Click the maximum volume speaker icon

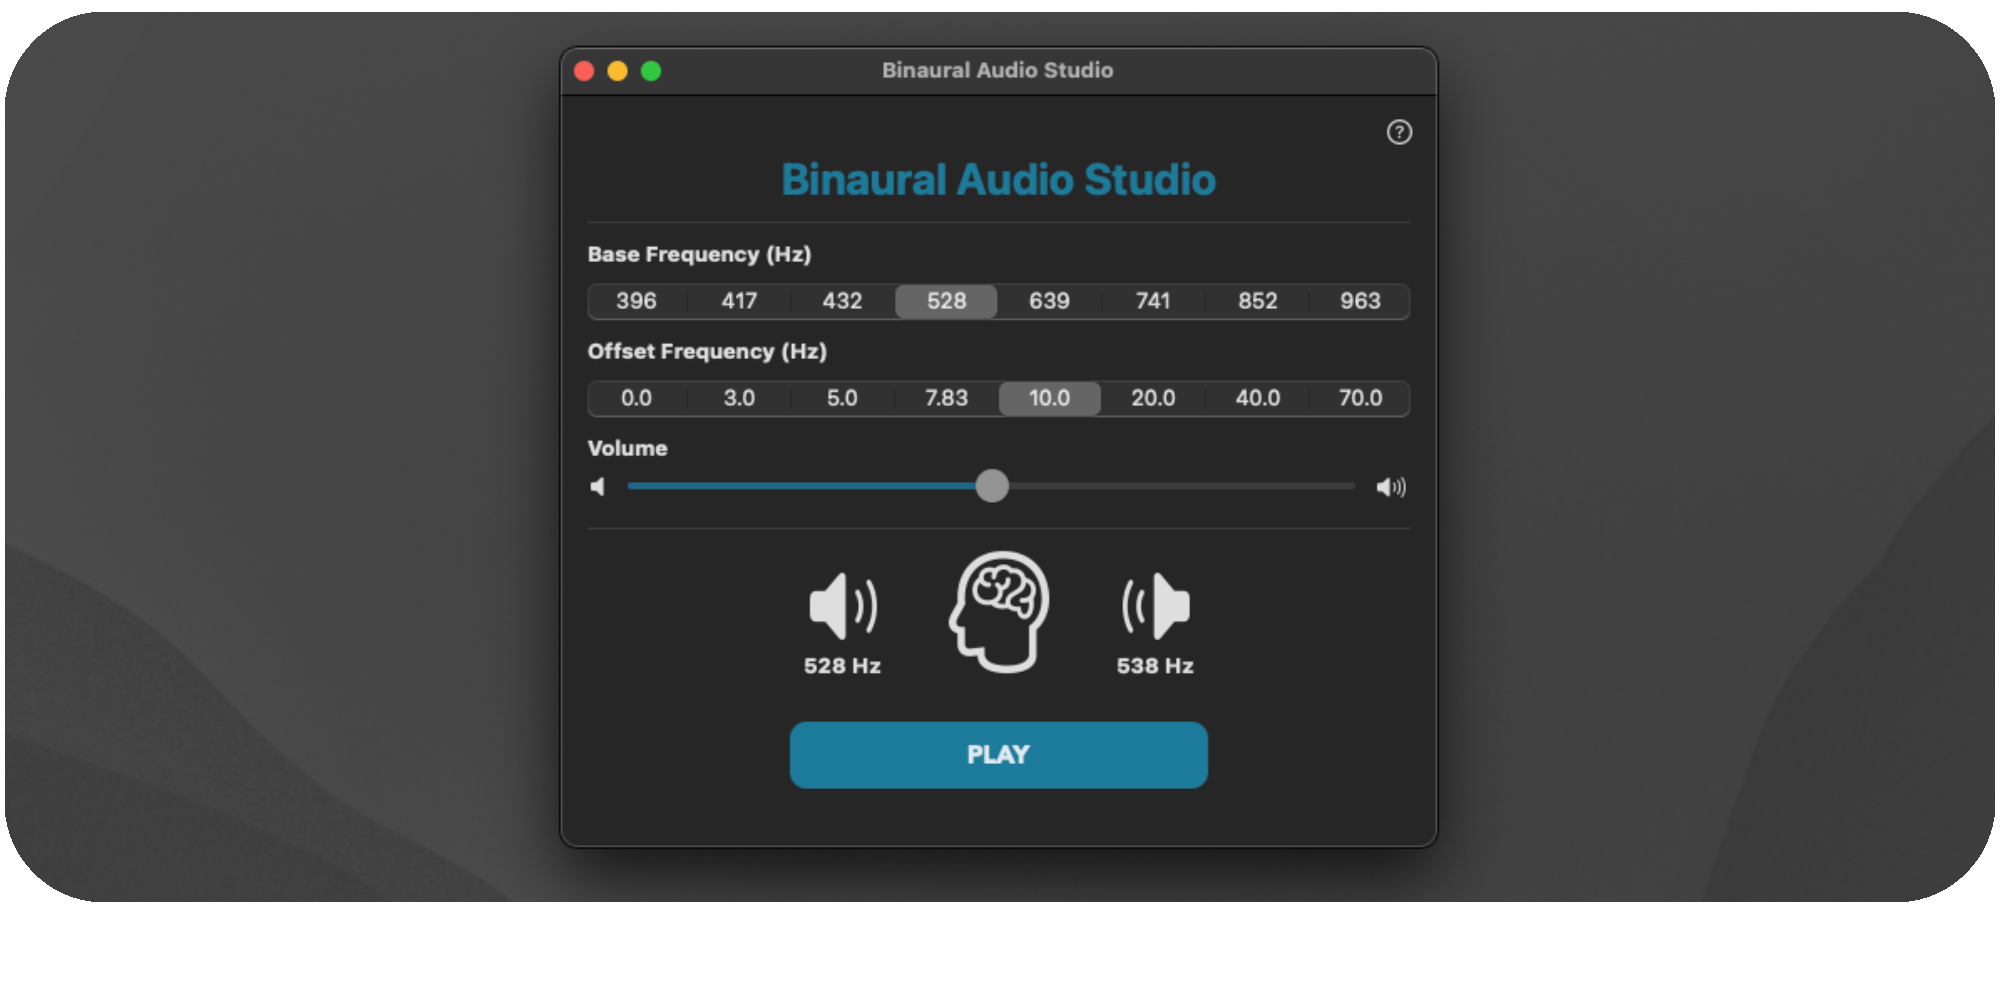1391,487
